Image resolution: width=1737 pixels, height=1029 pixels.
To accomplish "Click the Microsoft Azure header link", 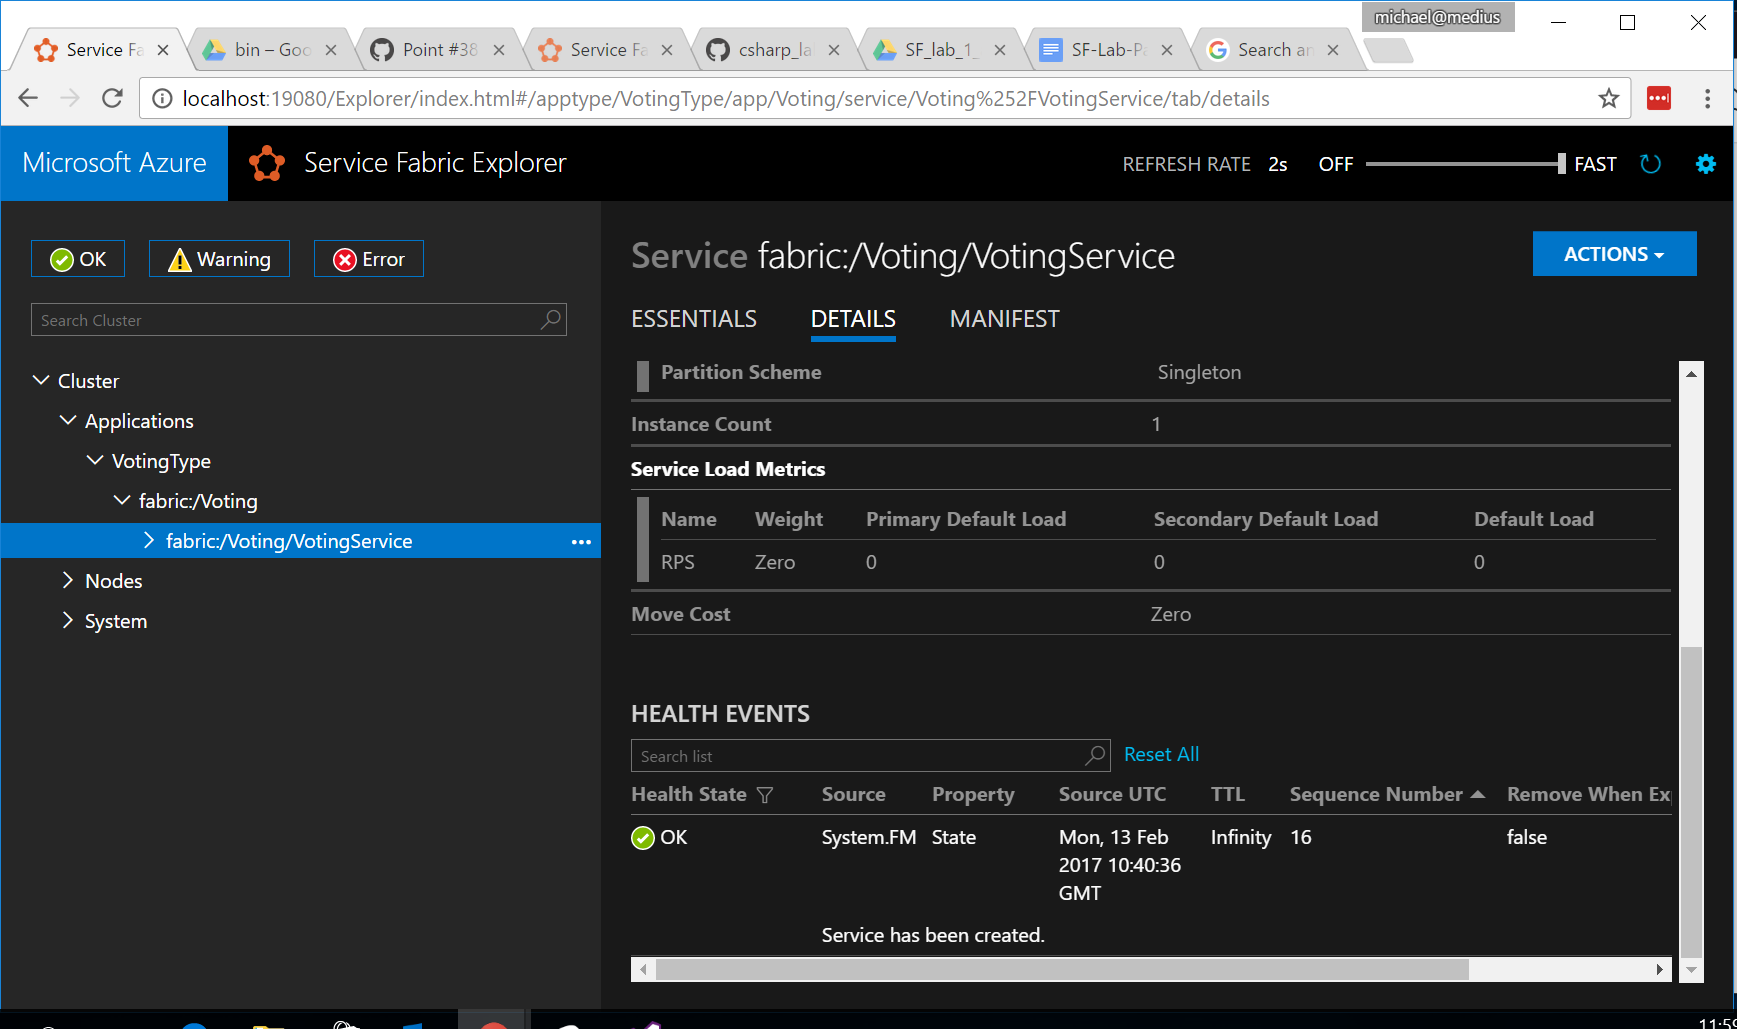I will tap(114, 163).
